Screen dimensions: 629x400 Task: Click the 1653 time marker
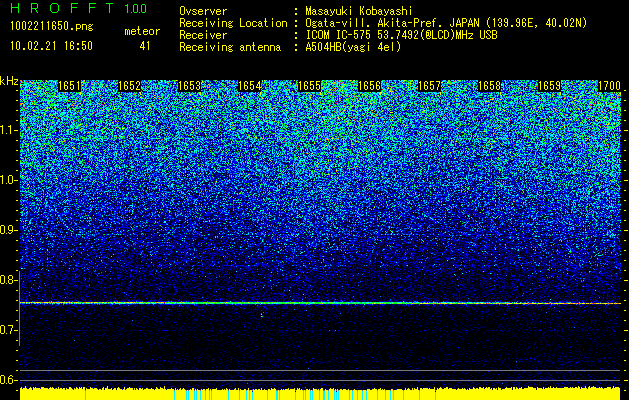point(189,86)
